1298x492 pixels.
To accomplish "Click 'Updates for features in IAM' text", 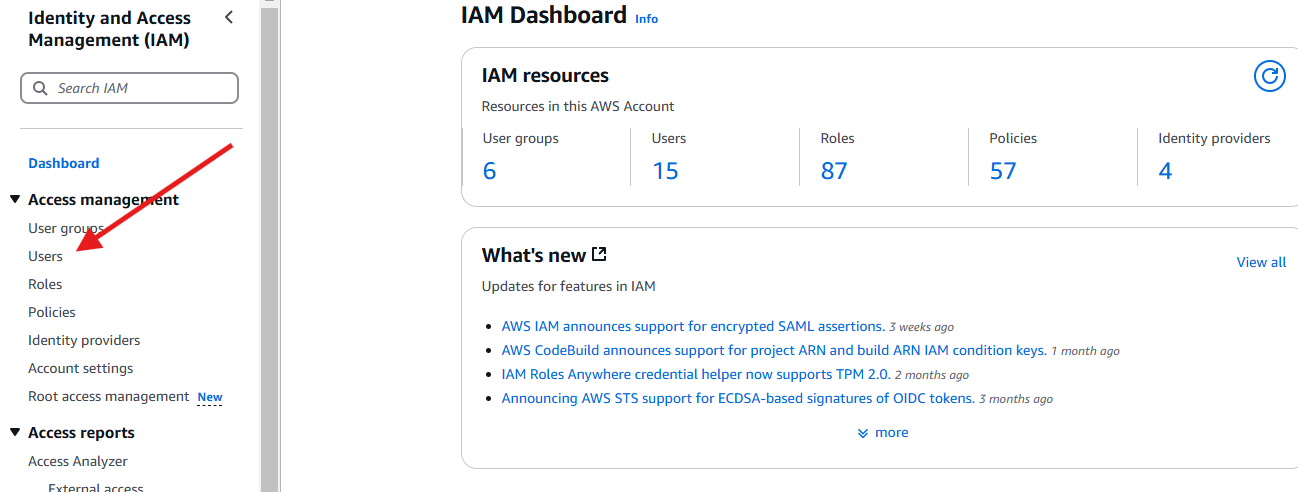I will [x=569, y=286].
